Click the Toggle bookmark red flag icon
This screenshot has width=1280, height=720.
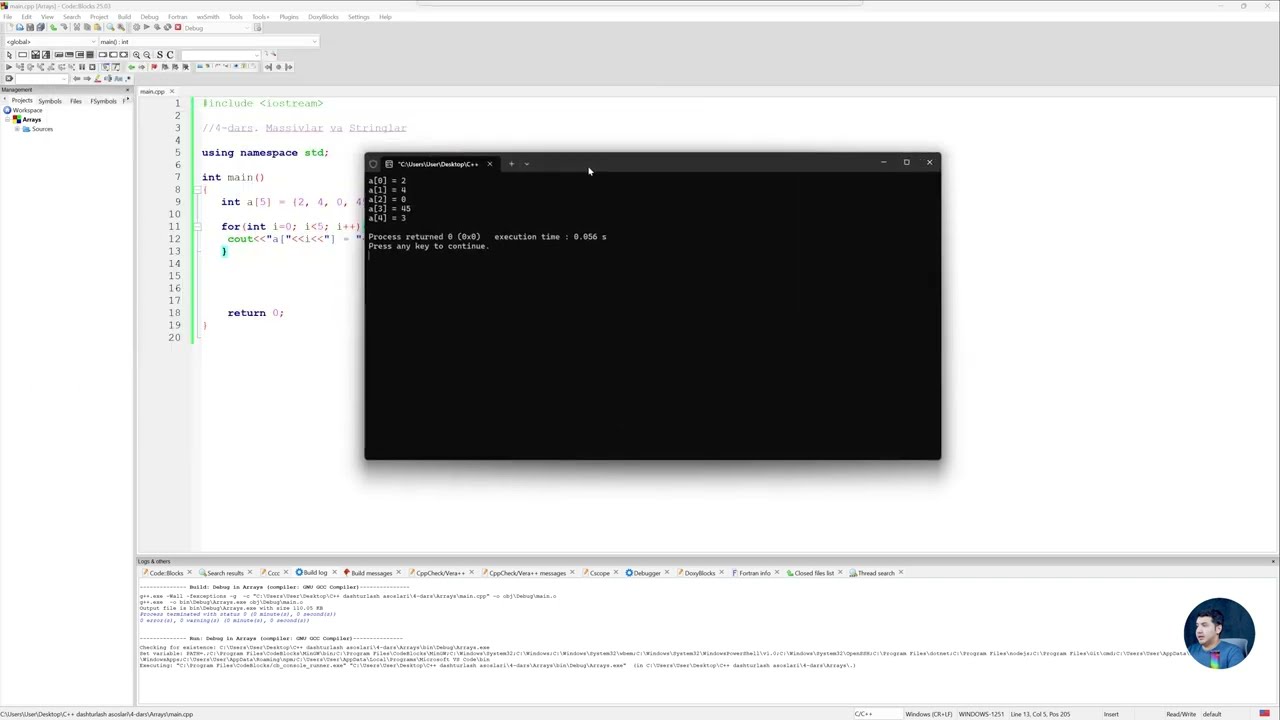coord(154,67)
